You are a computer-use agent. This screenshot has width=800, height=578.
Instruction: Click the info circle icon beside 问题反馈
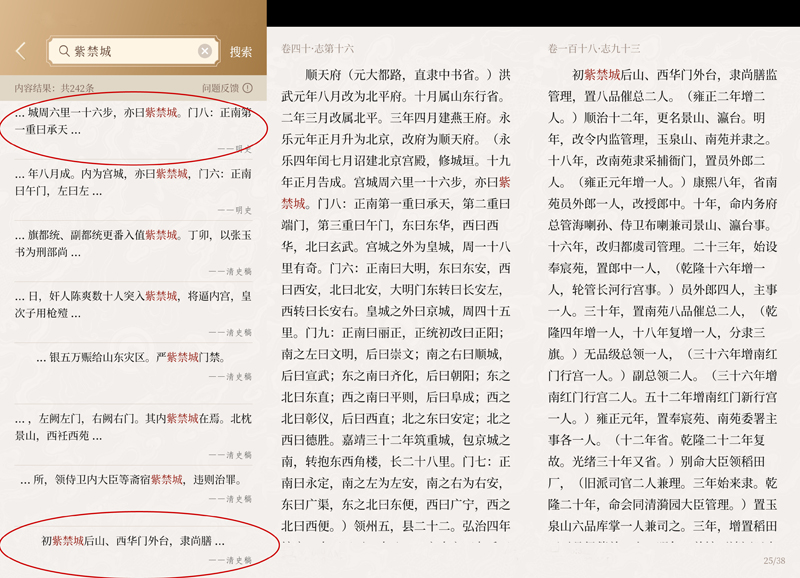coord(248,88)
